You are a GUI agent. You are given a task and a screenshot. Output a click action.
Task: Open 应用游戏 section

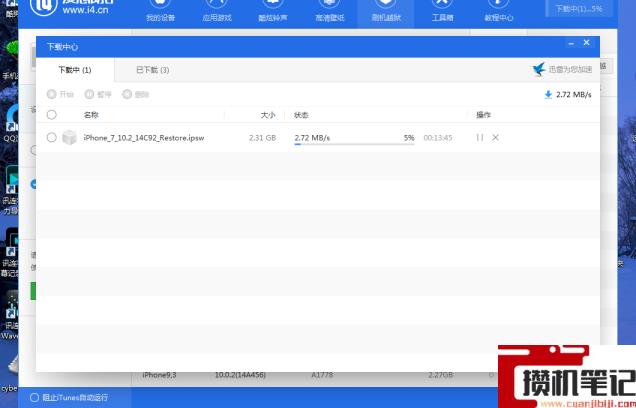[217, 11]
